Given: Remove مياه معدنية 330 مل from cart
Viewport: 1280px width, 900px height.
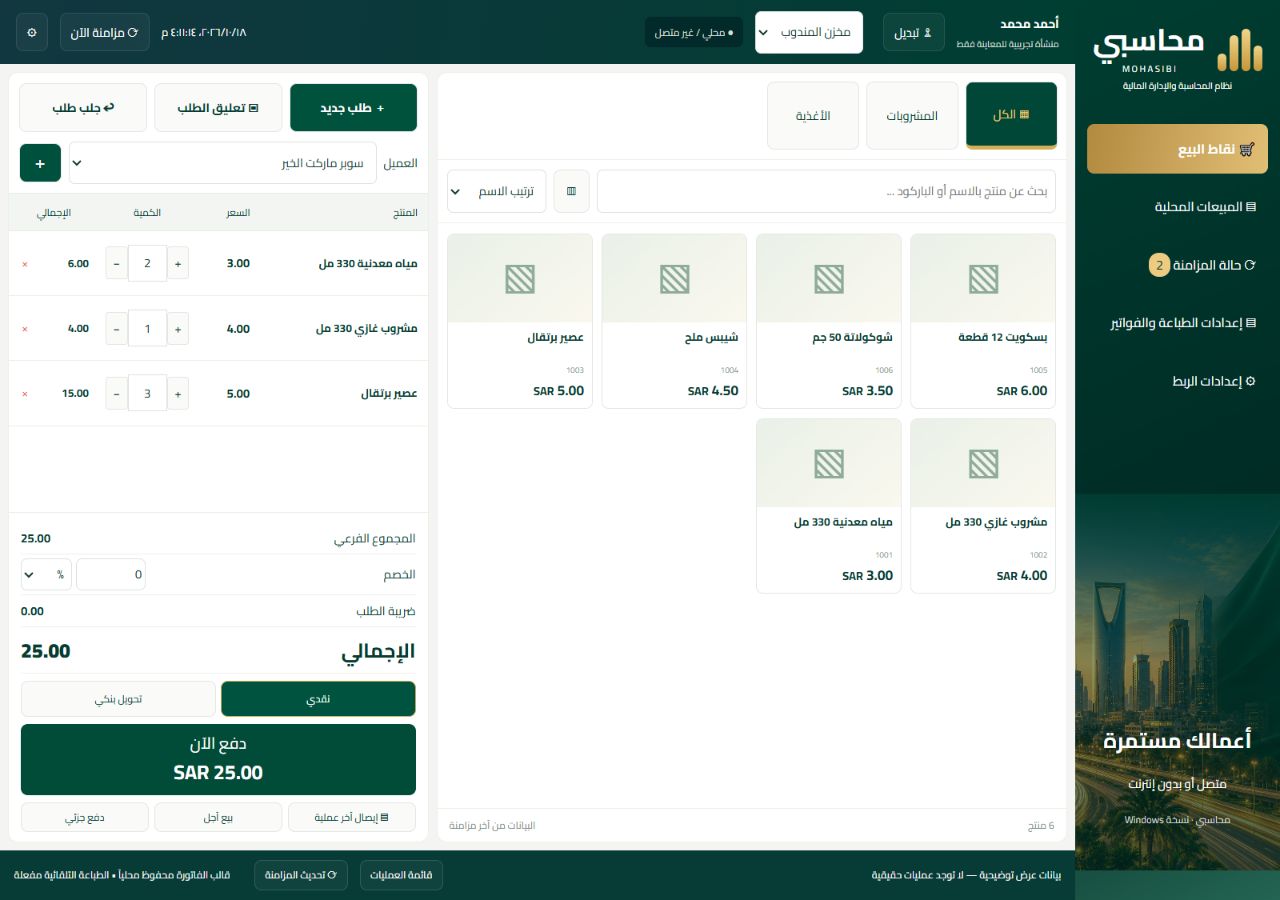Looking at the screenshot, I should click(x=25, y=264).
